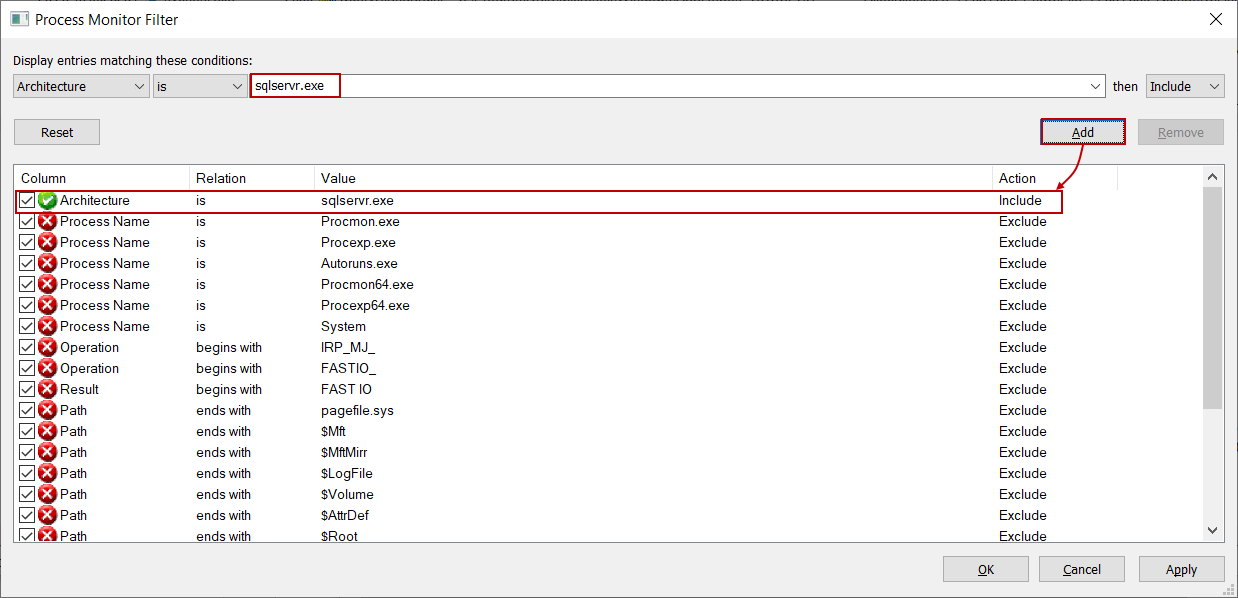
Task: Click red exclude icon beside Procmon.exe entry
Action: point(47,222)
